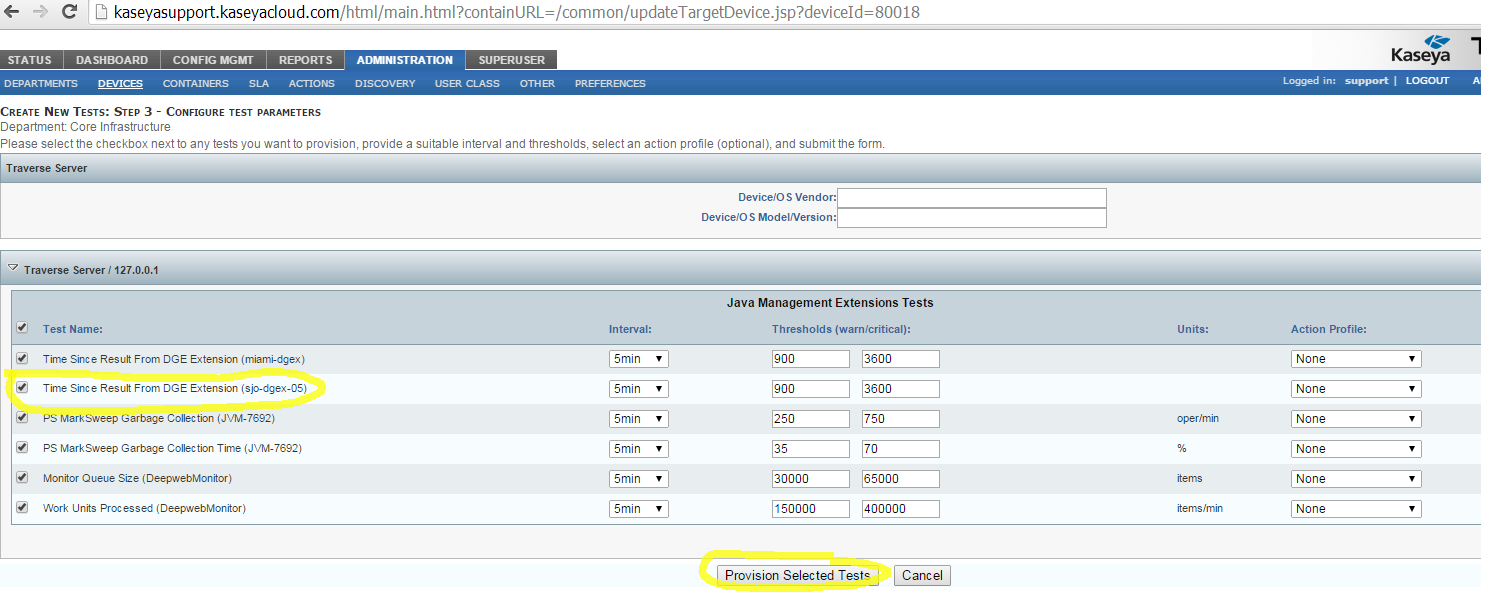The width and height of the screenshot is (1486, 596).
Task: Open Action Profile dropdown for Monitor Queue Size
Action: [1356, 479]
